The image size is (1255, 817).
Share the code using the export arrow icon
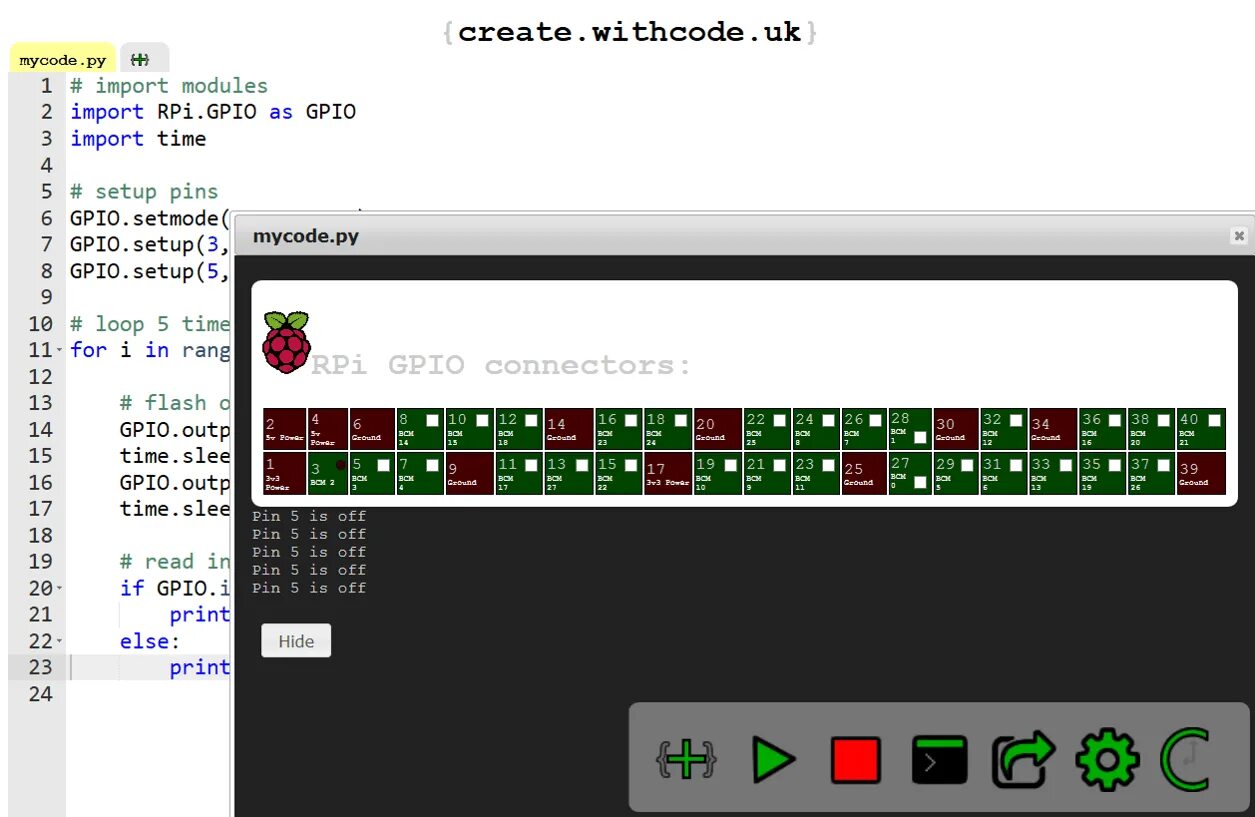tap(1022, 759)
